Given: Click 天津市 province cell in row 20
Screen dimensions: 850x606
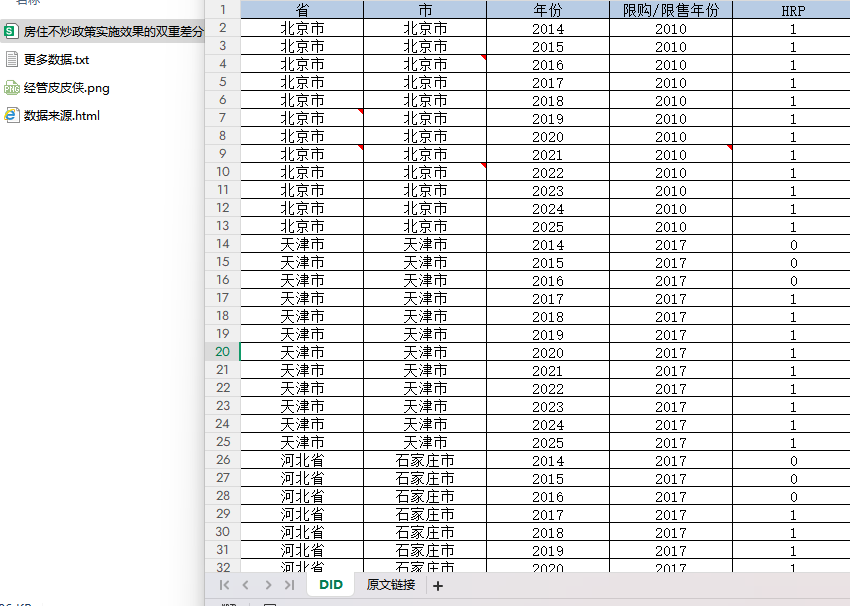Looking at the screenshot, I should [302, 352].
